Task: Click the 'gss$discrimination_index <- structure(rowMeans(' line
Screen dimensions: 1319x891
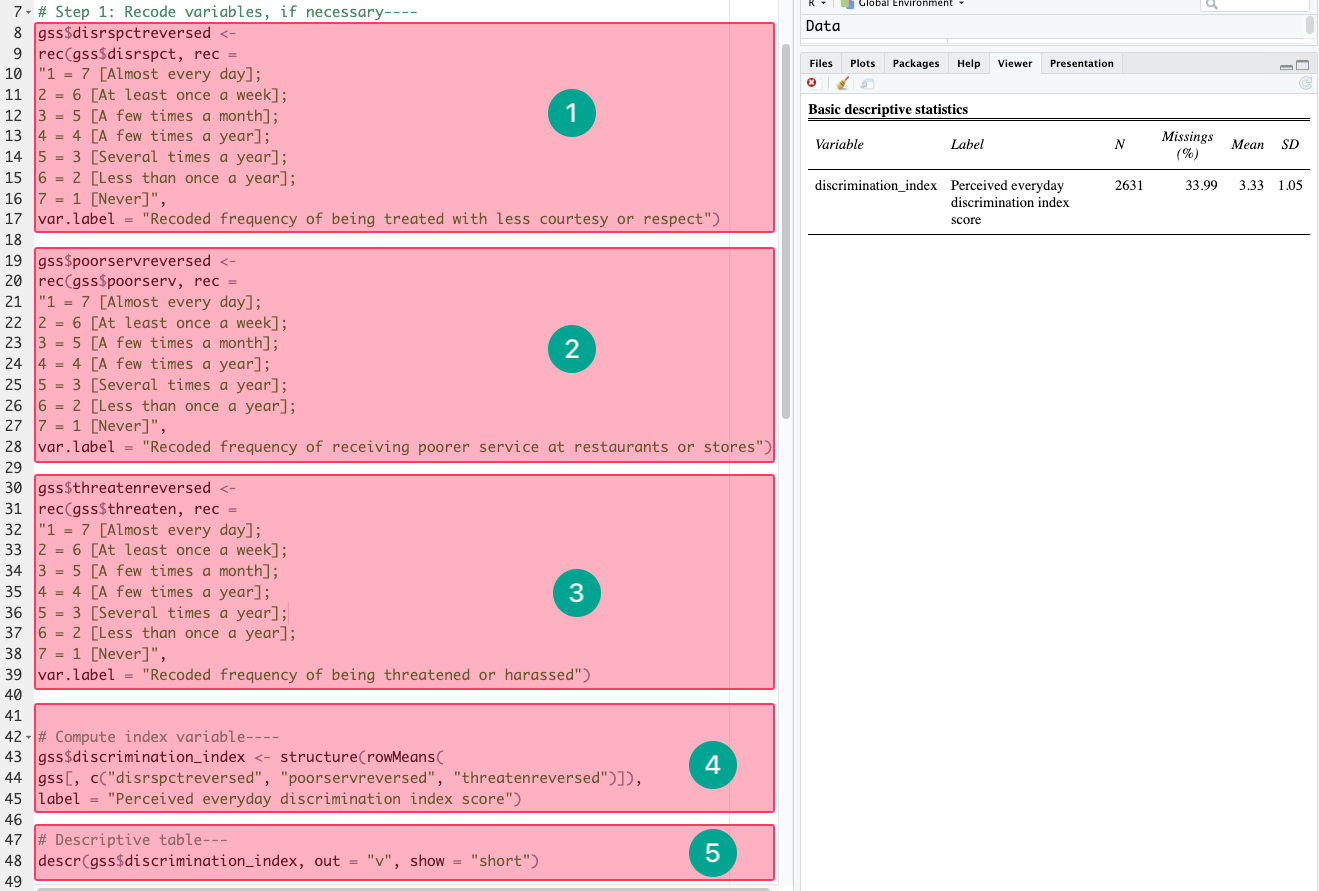Action: pos(240,757)
